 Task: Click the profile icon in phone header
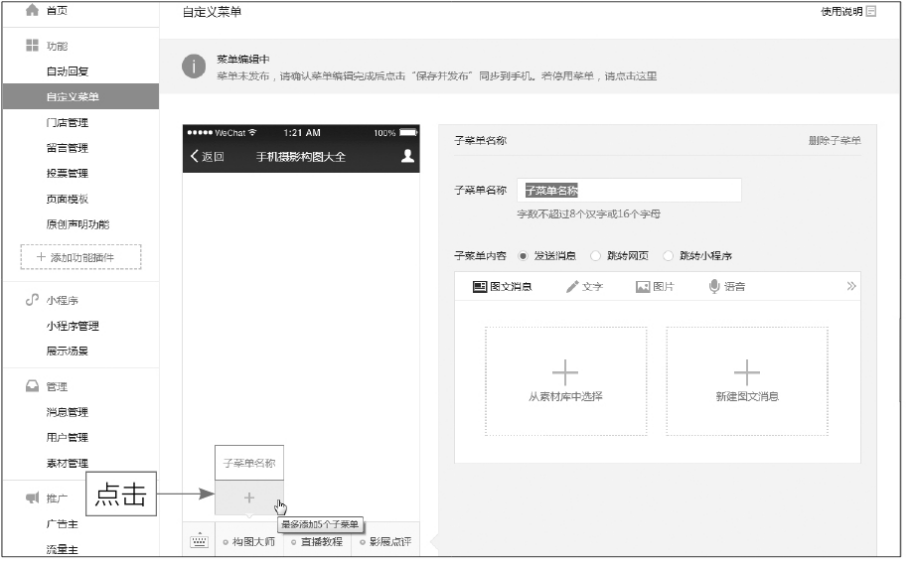pos(406,156)
